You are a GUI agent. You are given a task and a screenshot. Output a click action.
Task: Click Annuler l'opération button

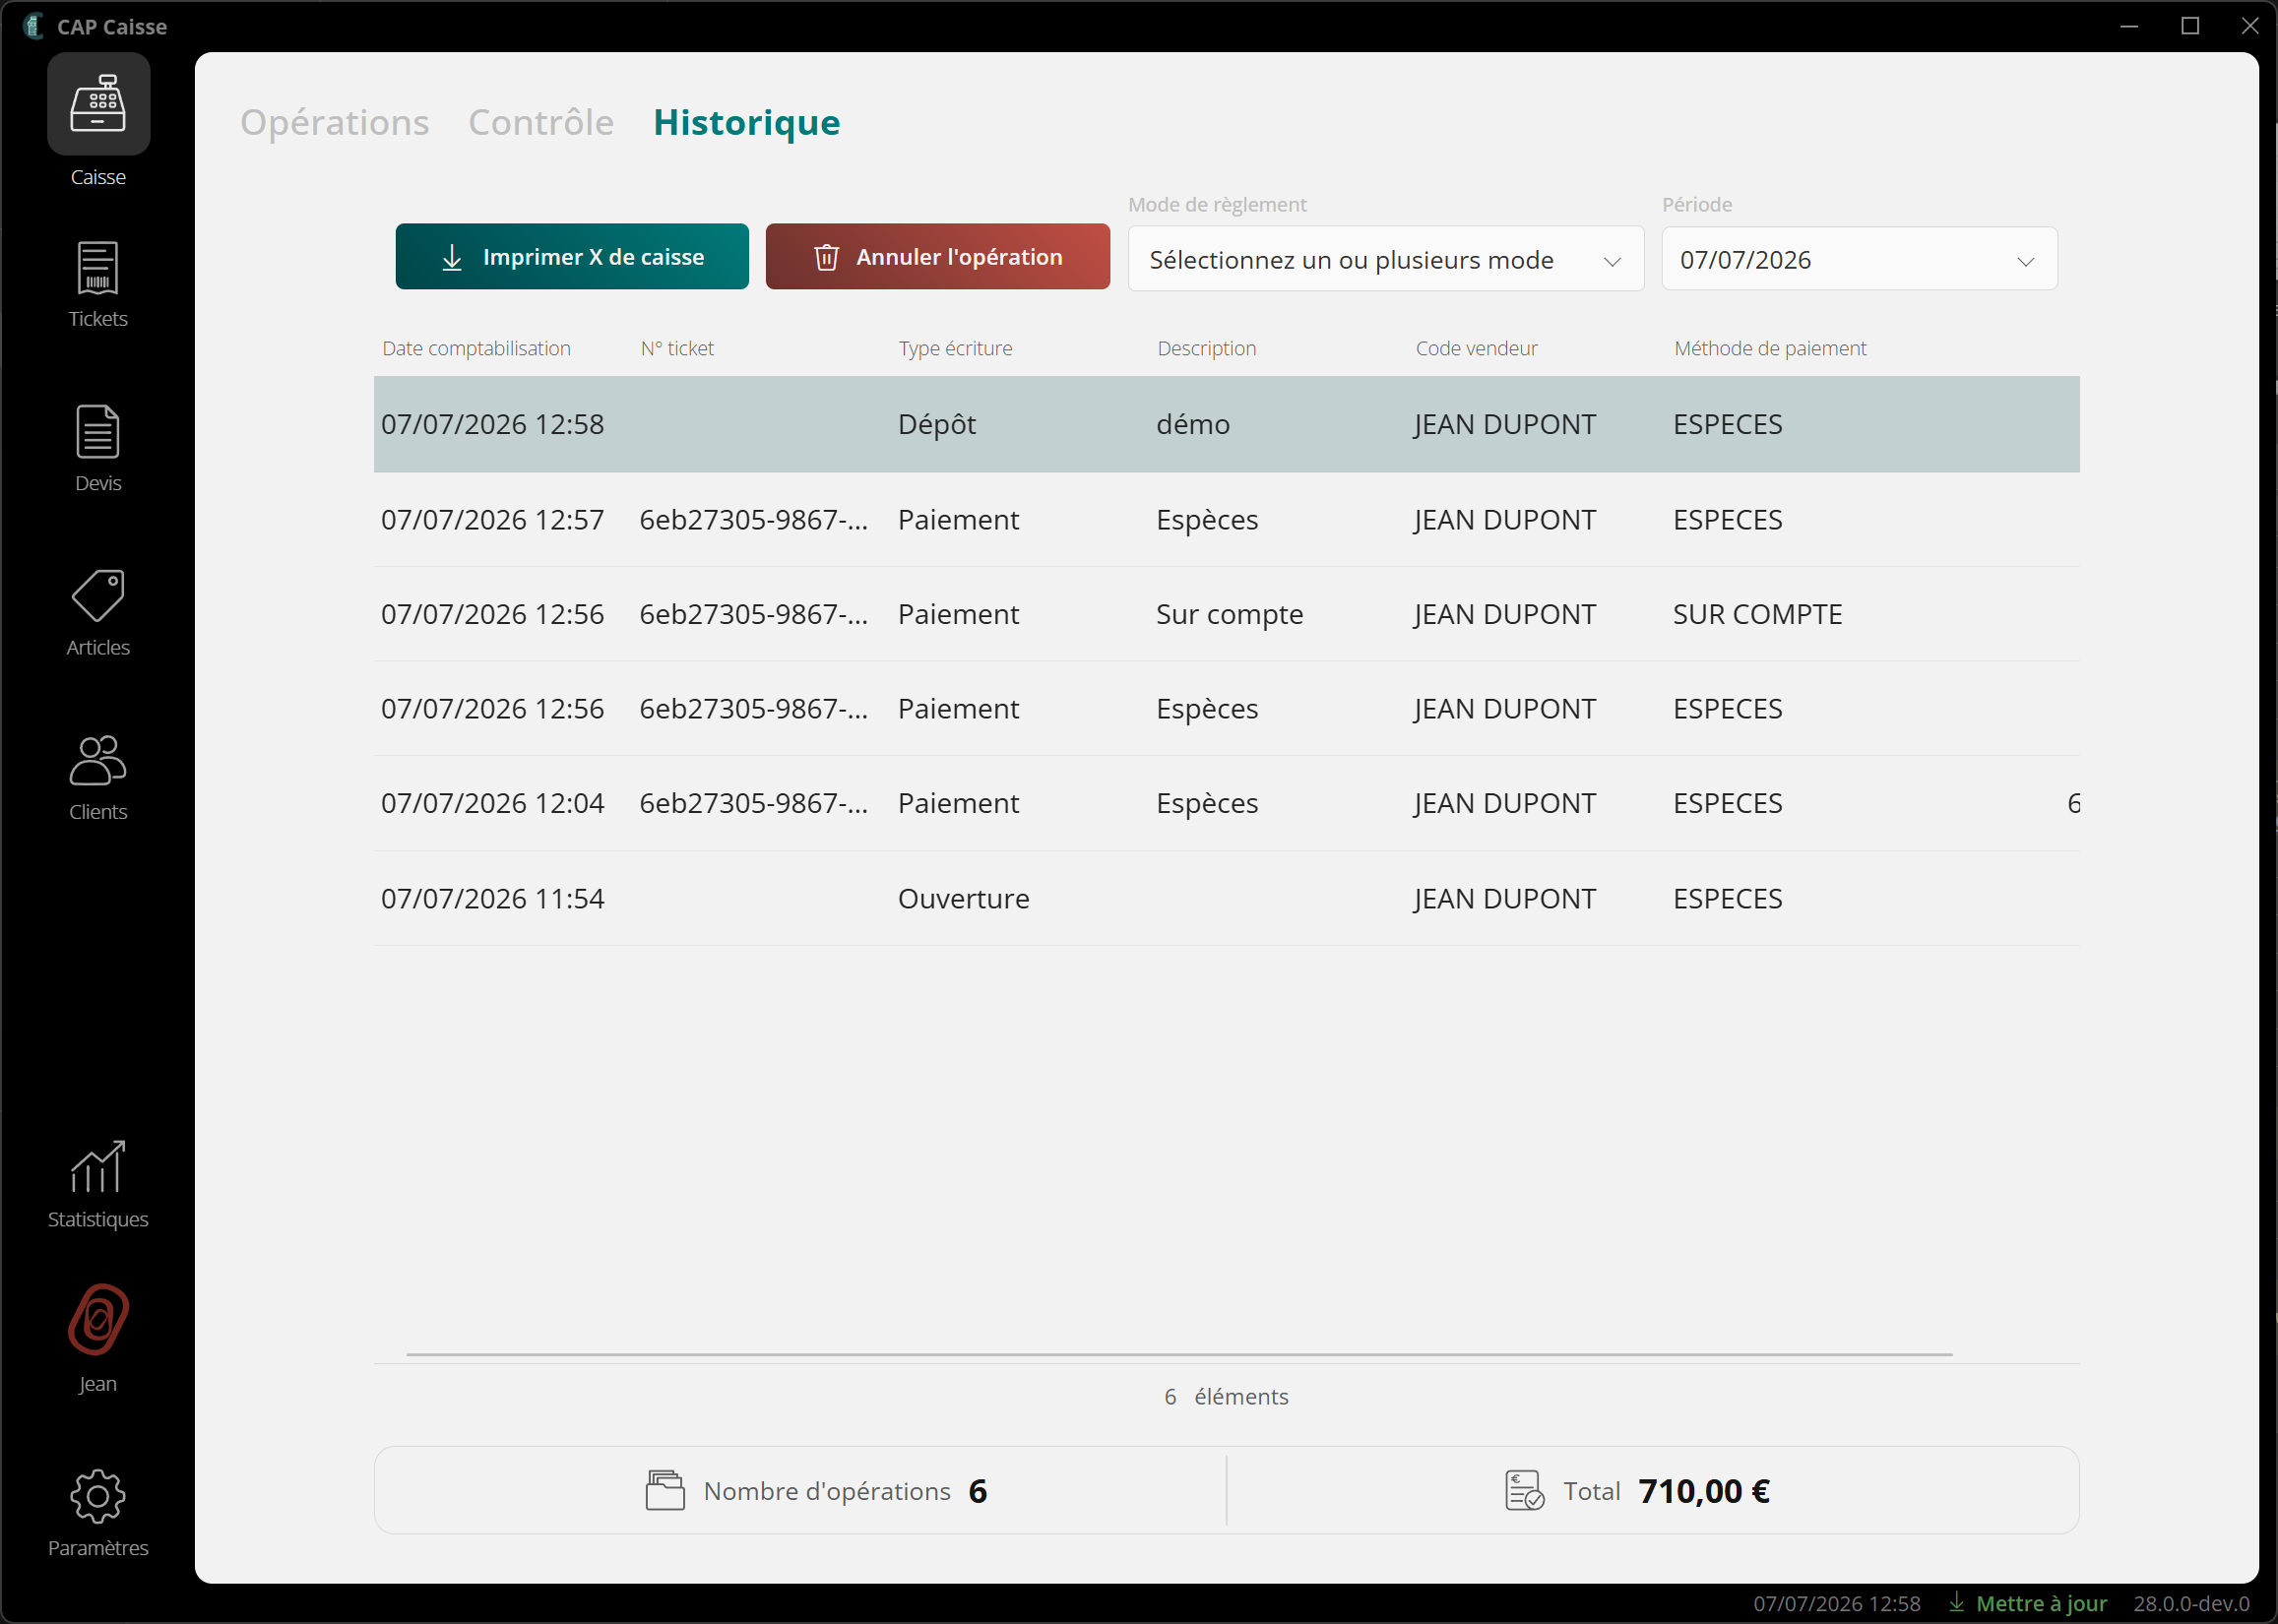coord(938,257)
